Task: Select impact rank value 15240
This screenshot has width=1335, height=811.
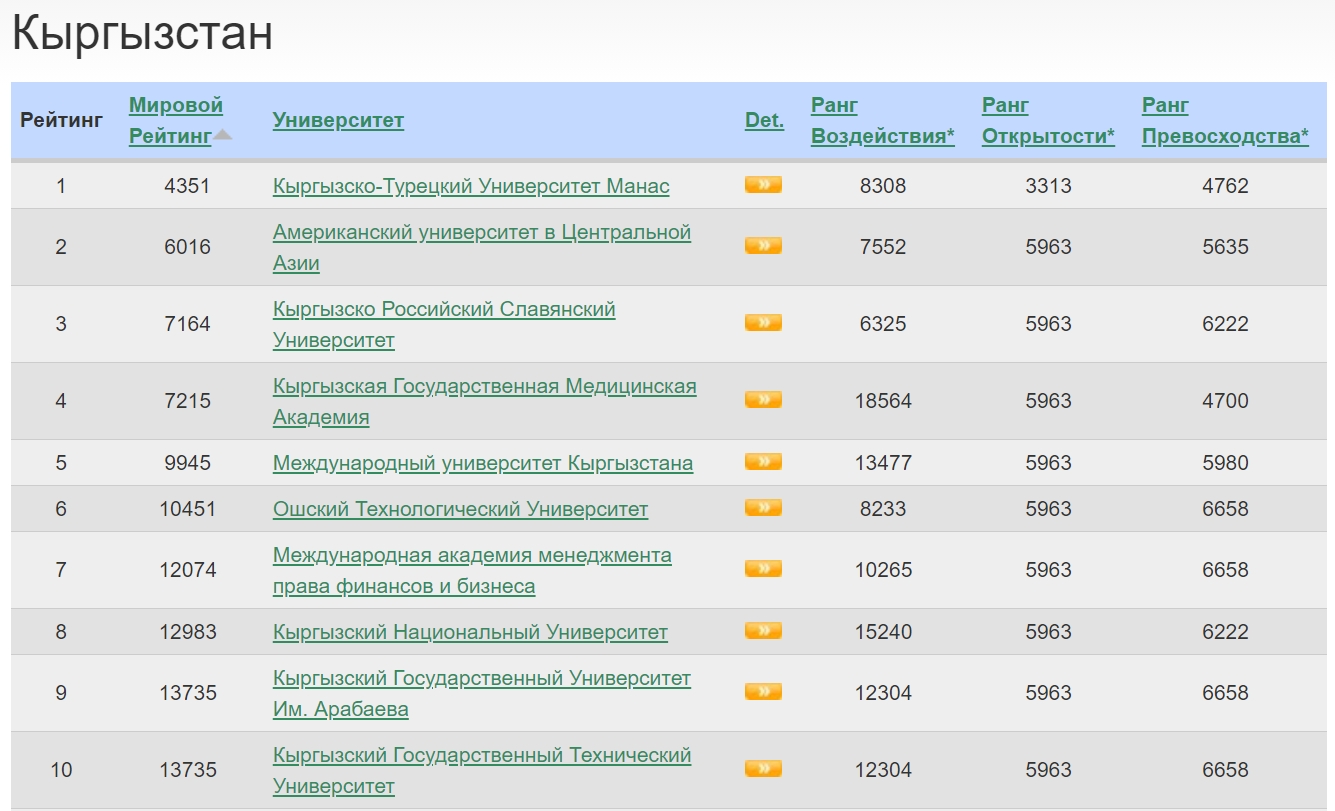Action: [883, 632]
